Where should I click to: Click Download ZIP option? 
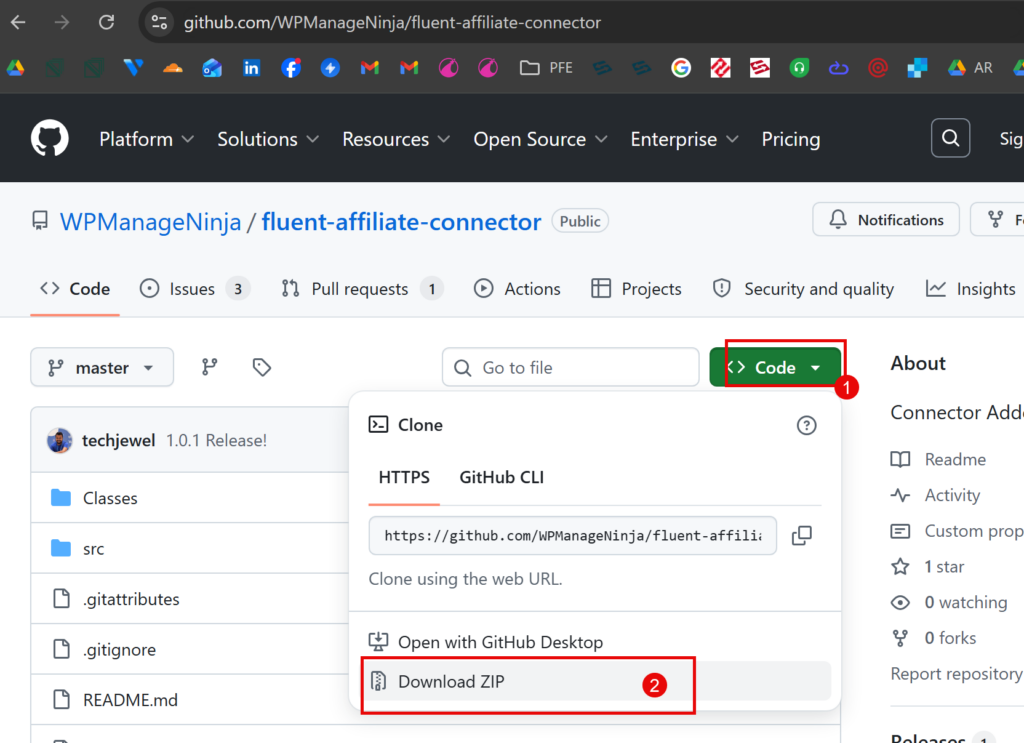point(451,682)
